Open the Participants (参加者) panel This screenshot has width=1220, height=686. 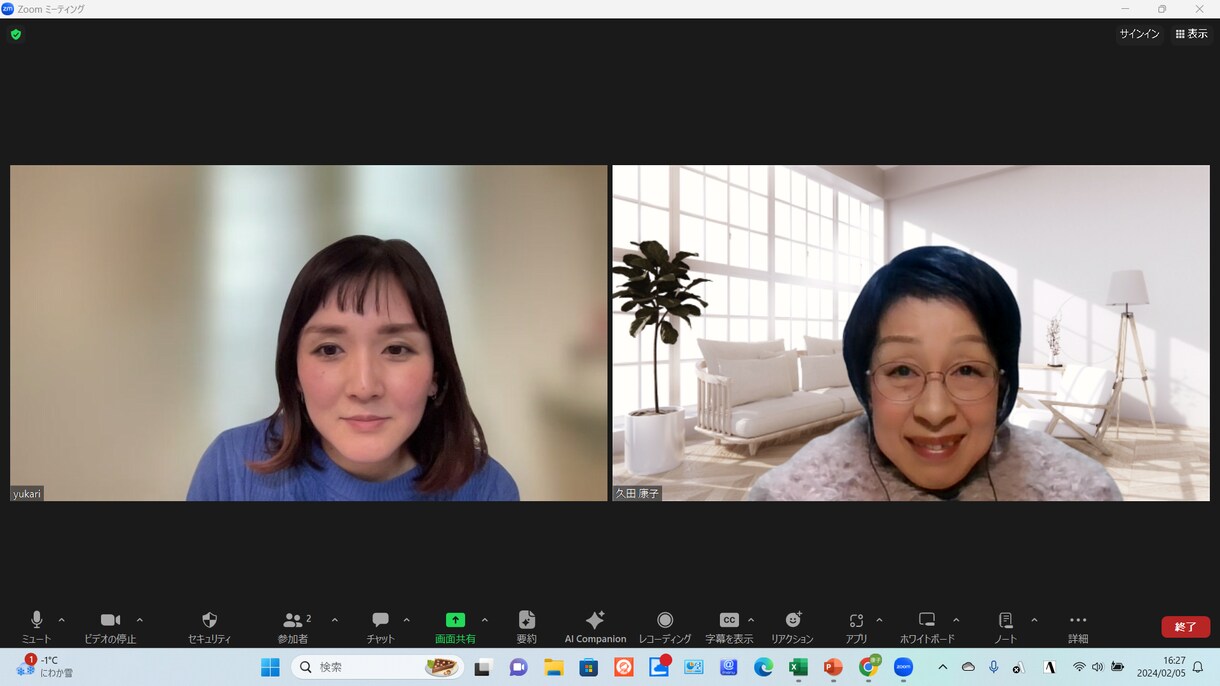click(293, 627)
